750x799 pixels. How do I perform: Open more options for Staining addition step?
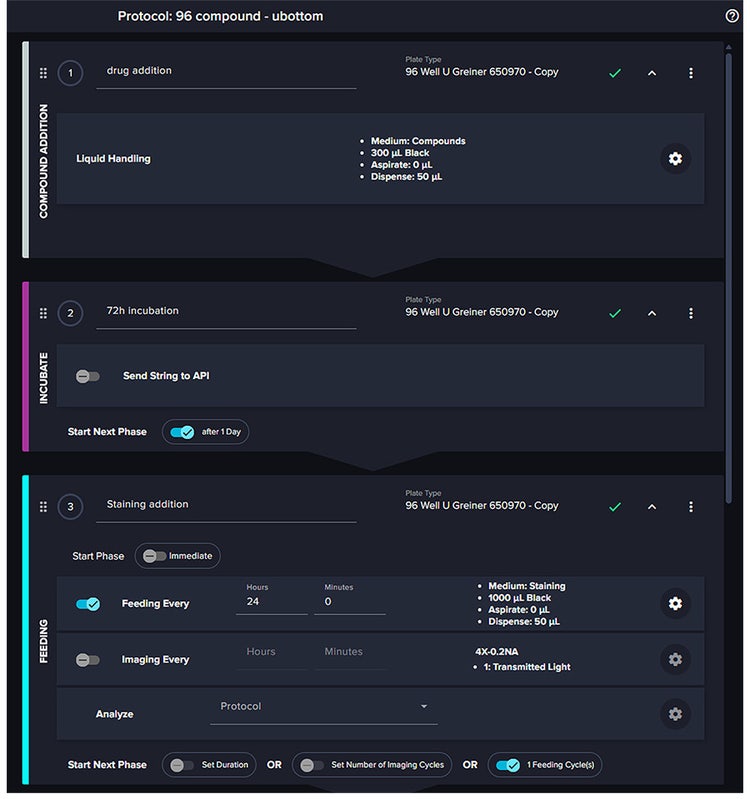(x=691, y=507)
